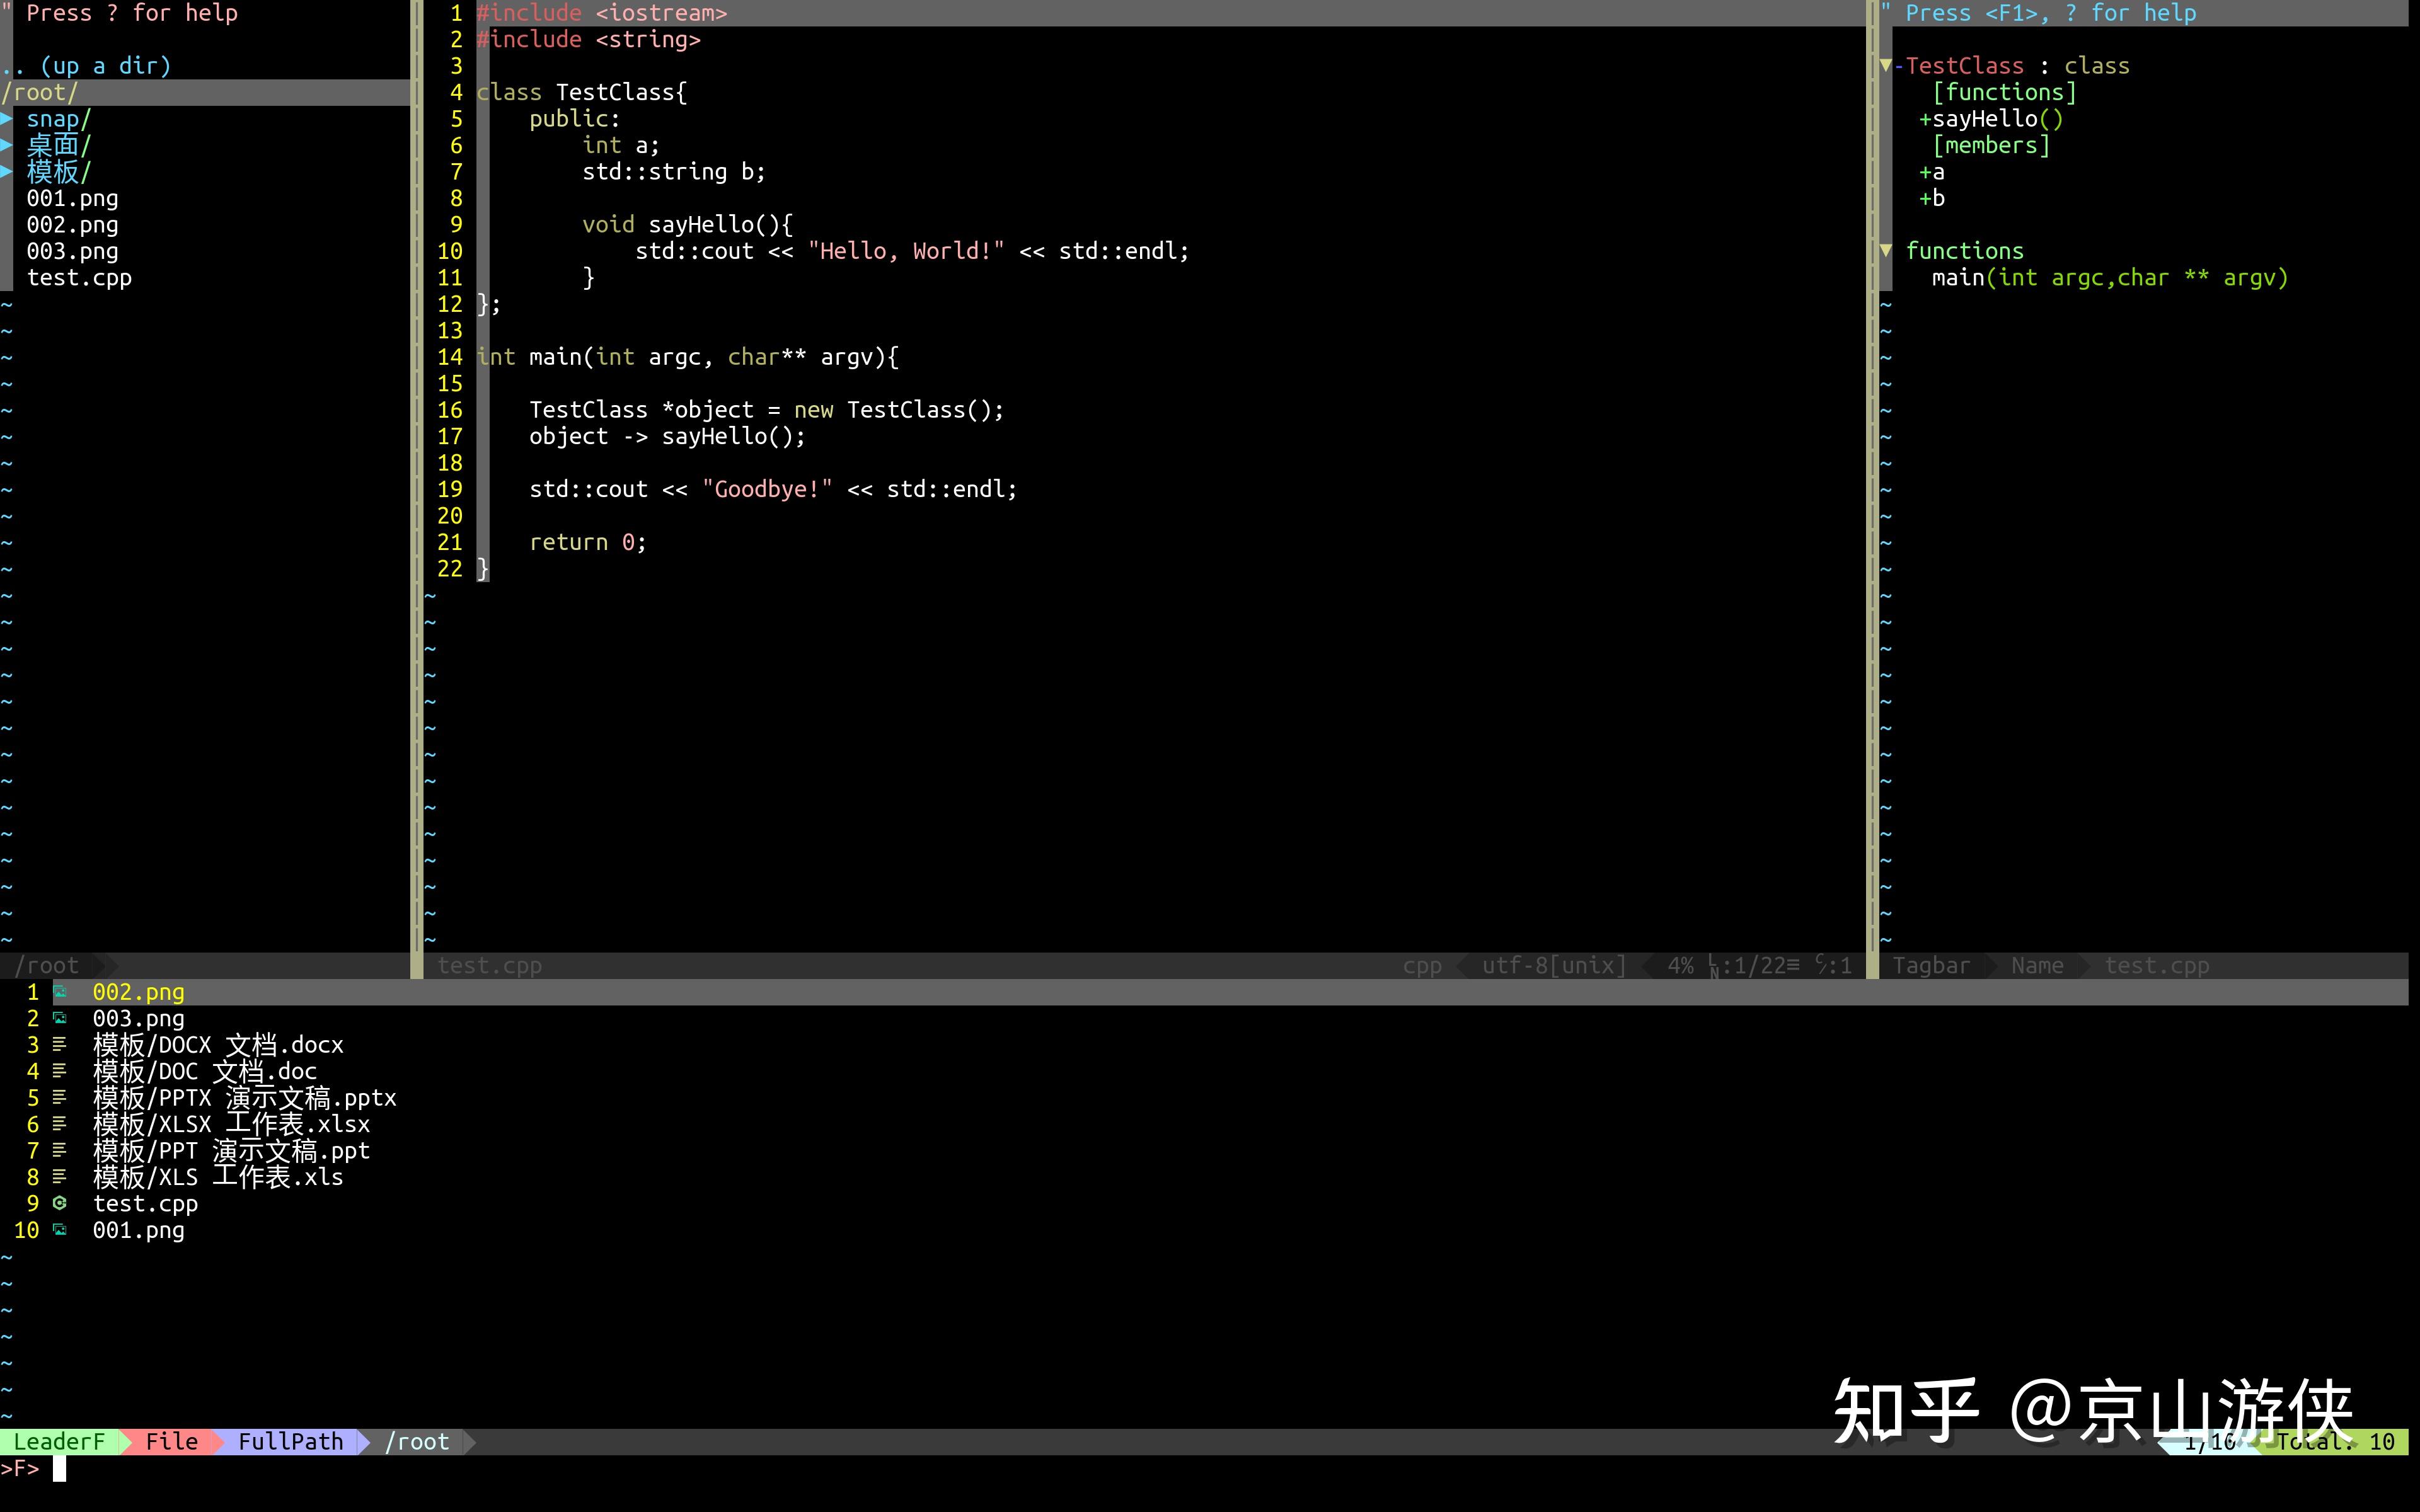Click the document icon beside XLS 工作表.xls

point(61,1177)
